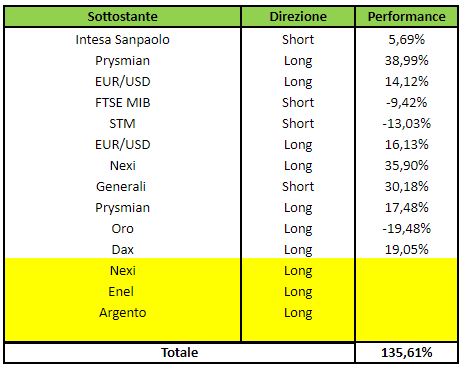Select the -13,03% performance value
466x369 pixels.
tap(406, 124)
